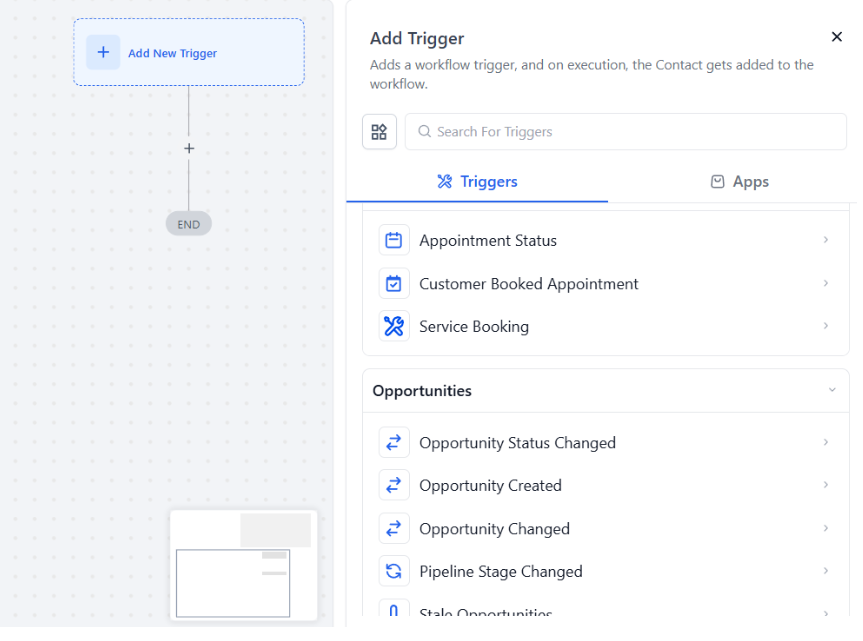
Task: Select the Triggers tab
Action: (x=478, y=182)
